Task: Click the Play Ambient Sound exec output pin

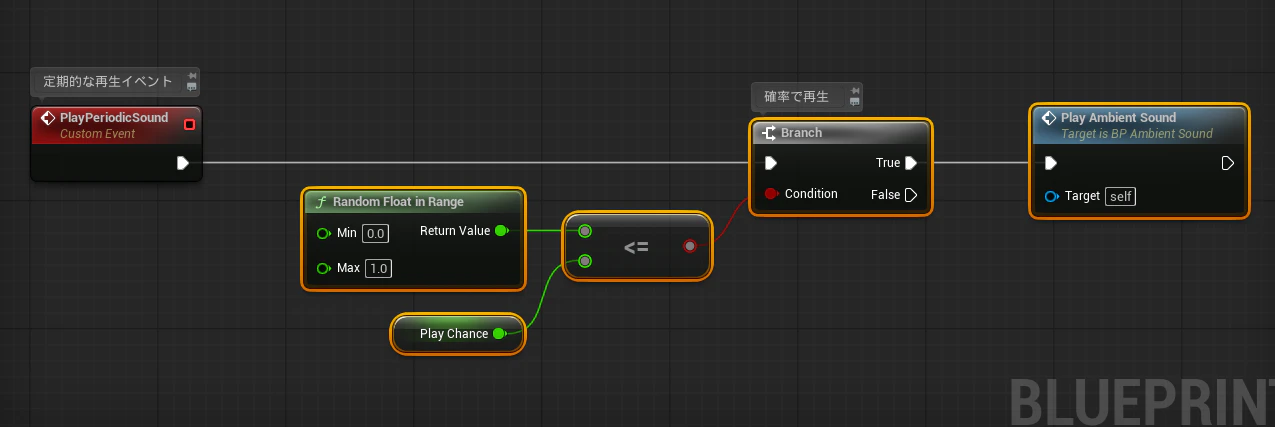Action: (1228, 163)
